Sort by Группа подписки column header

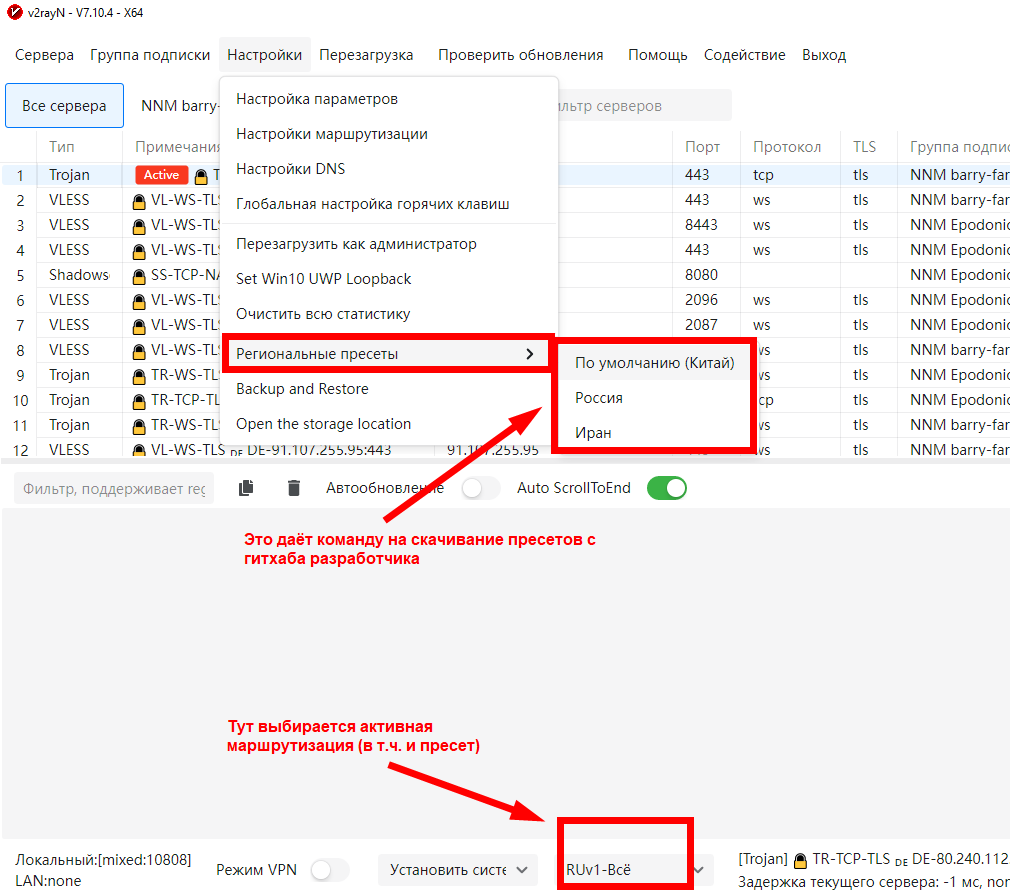954,147
